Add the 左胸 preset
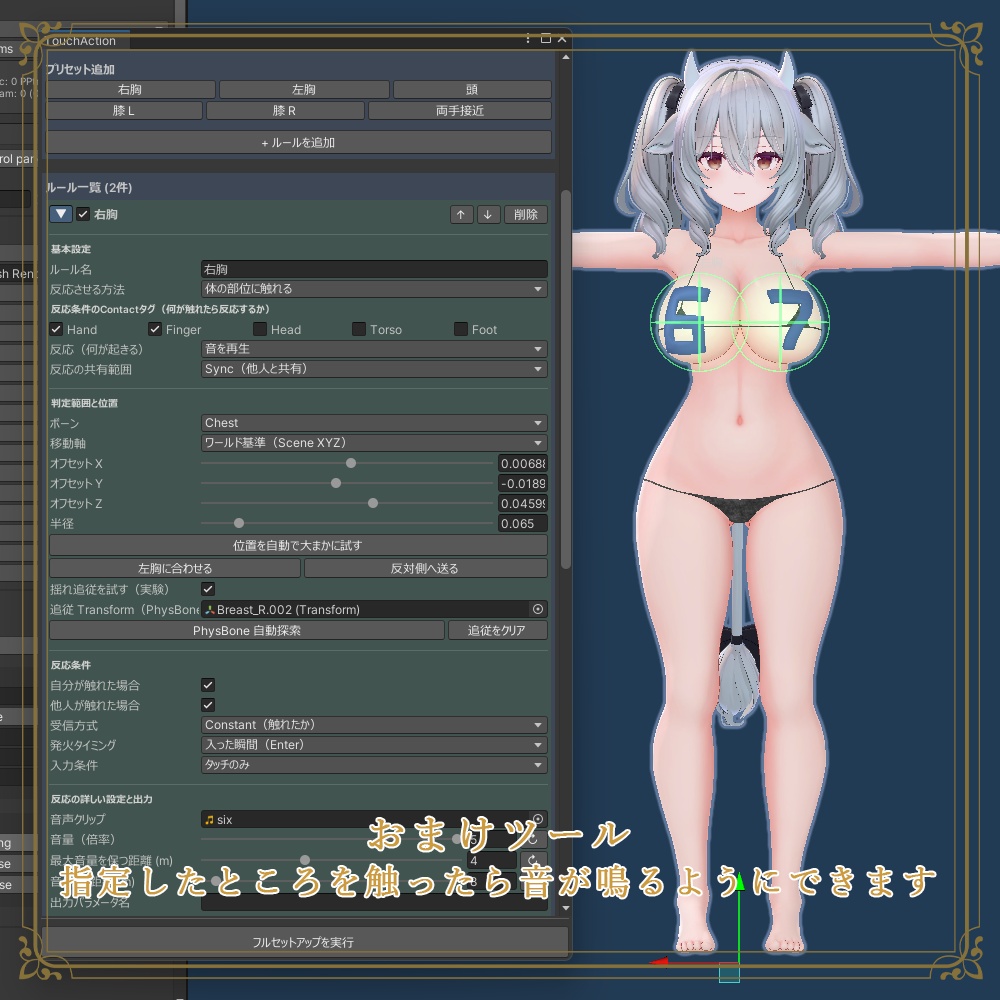Viewport: 1000px width, 1000px height. [304, 89]
